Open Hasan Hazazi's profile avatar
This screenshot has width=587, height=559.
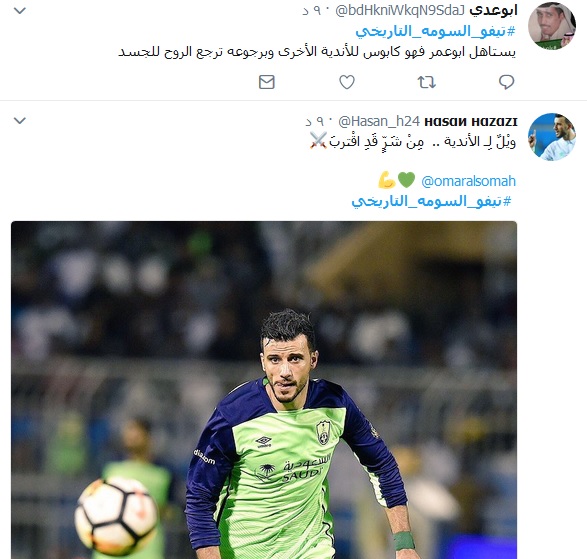tap(551, 137)
